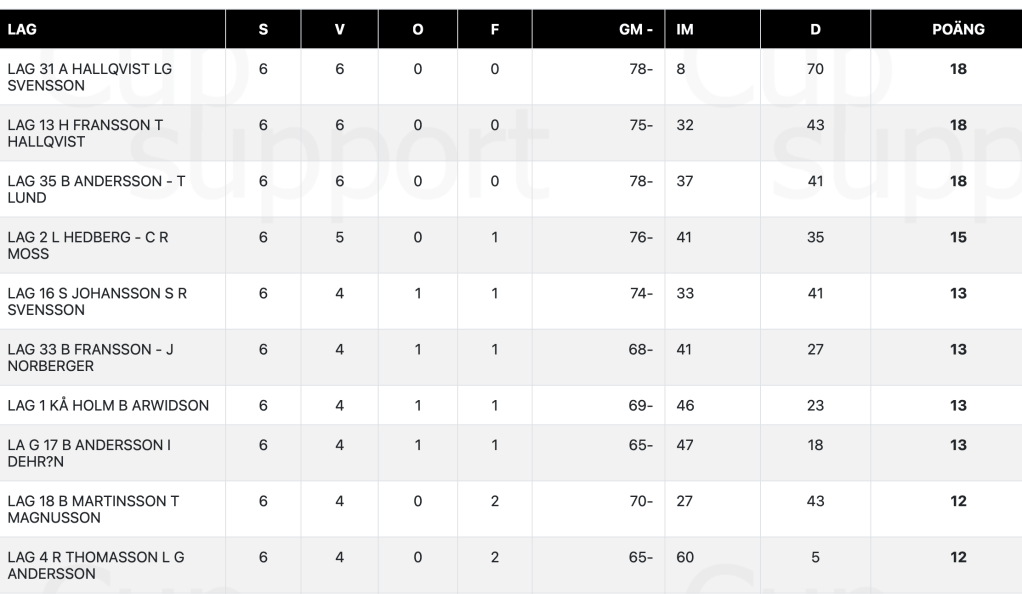Click team LA G 17 B Andersson I Dehr?n
1022x594 pixels.
89,453
